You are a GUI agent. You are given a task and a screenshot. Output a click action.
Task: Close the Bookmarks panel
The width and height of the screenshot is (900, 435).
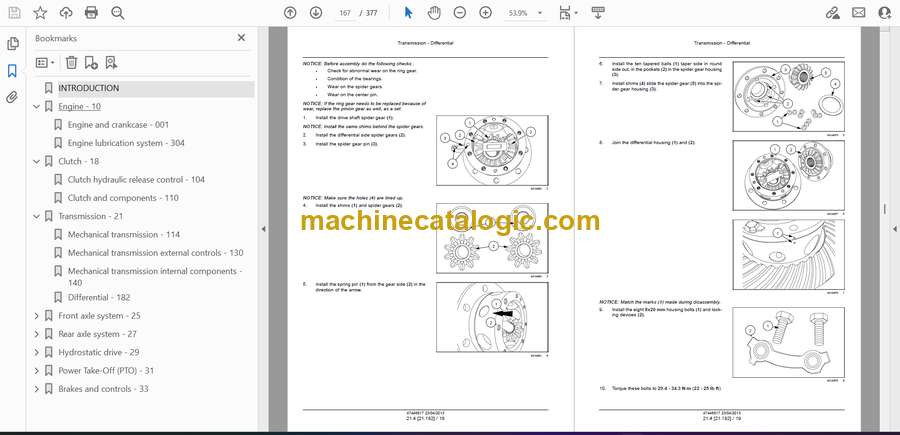(241, 38)
